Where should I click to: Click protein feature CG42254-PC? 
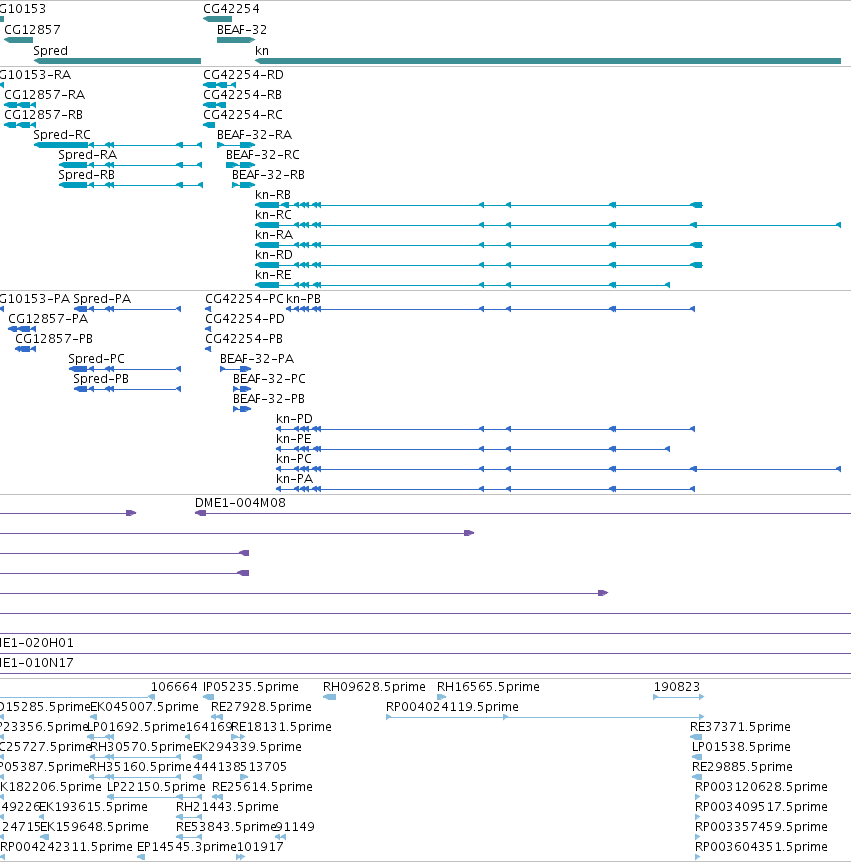pos(208,309)
